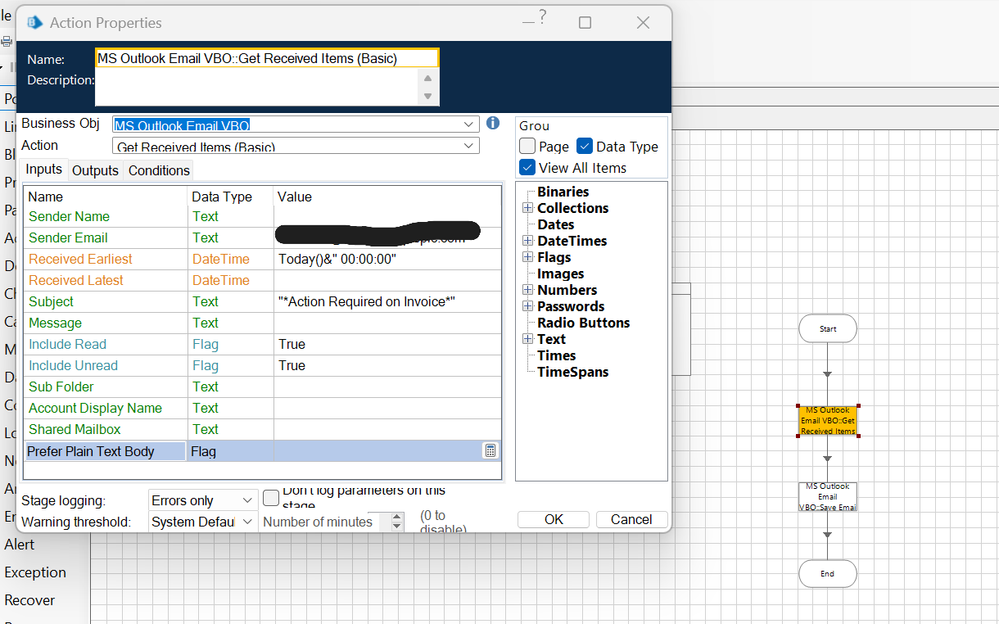
Task: Click the OK button
Action: (553, 519)
